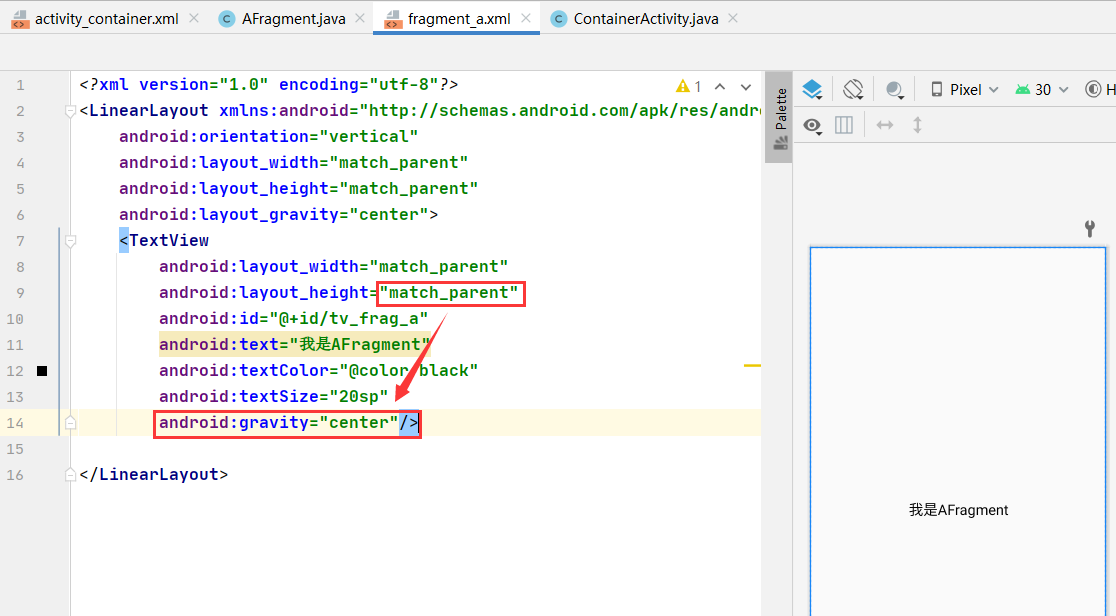Click the android:layout_gravity="center" line
Image resolution: width=1116 pixels, height=616 pixels.
tap(278, 215)
